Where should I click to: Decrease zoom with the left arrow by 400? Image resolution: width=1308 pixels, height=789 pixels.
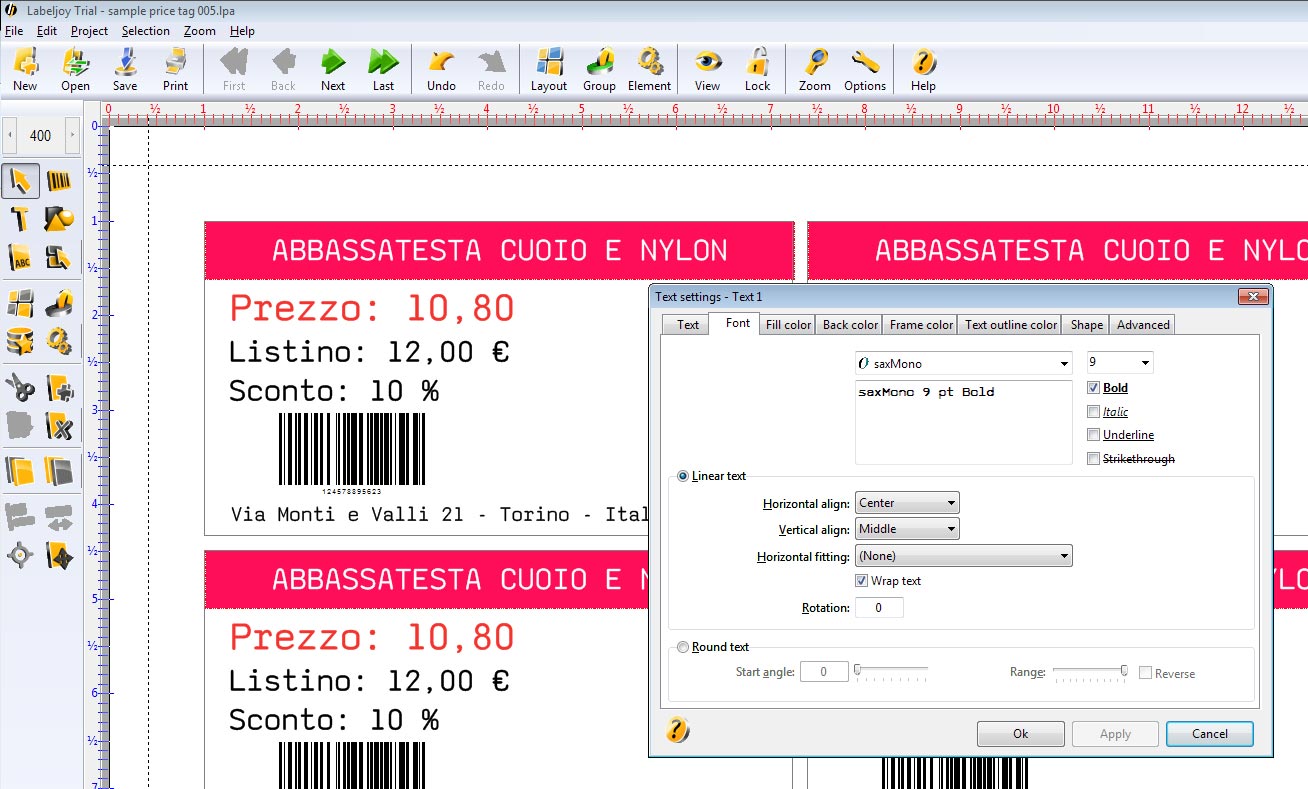tap(10, 135)
